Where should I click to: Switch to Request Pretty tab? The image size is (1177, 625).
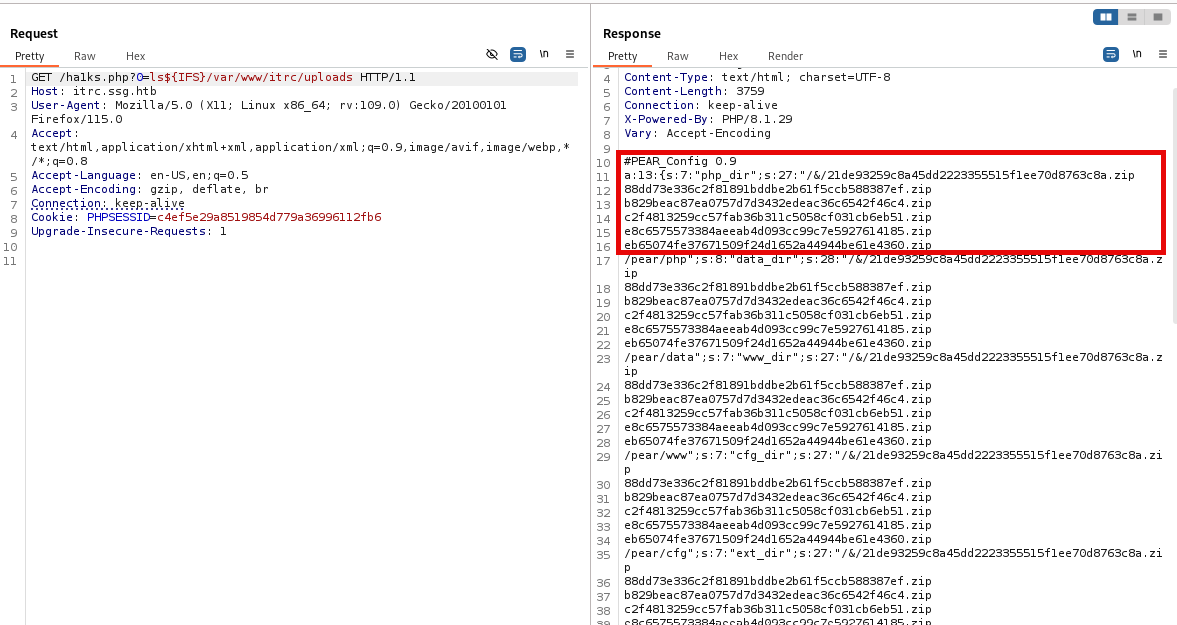(29, 56)
